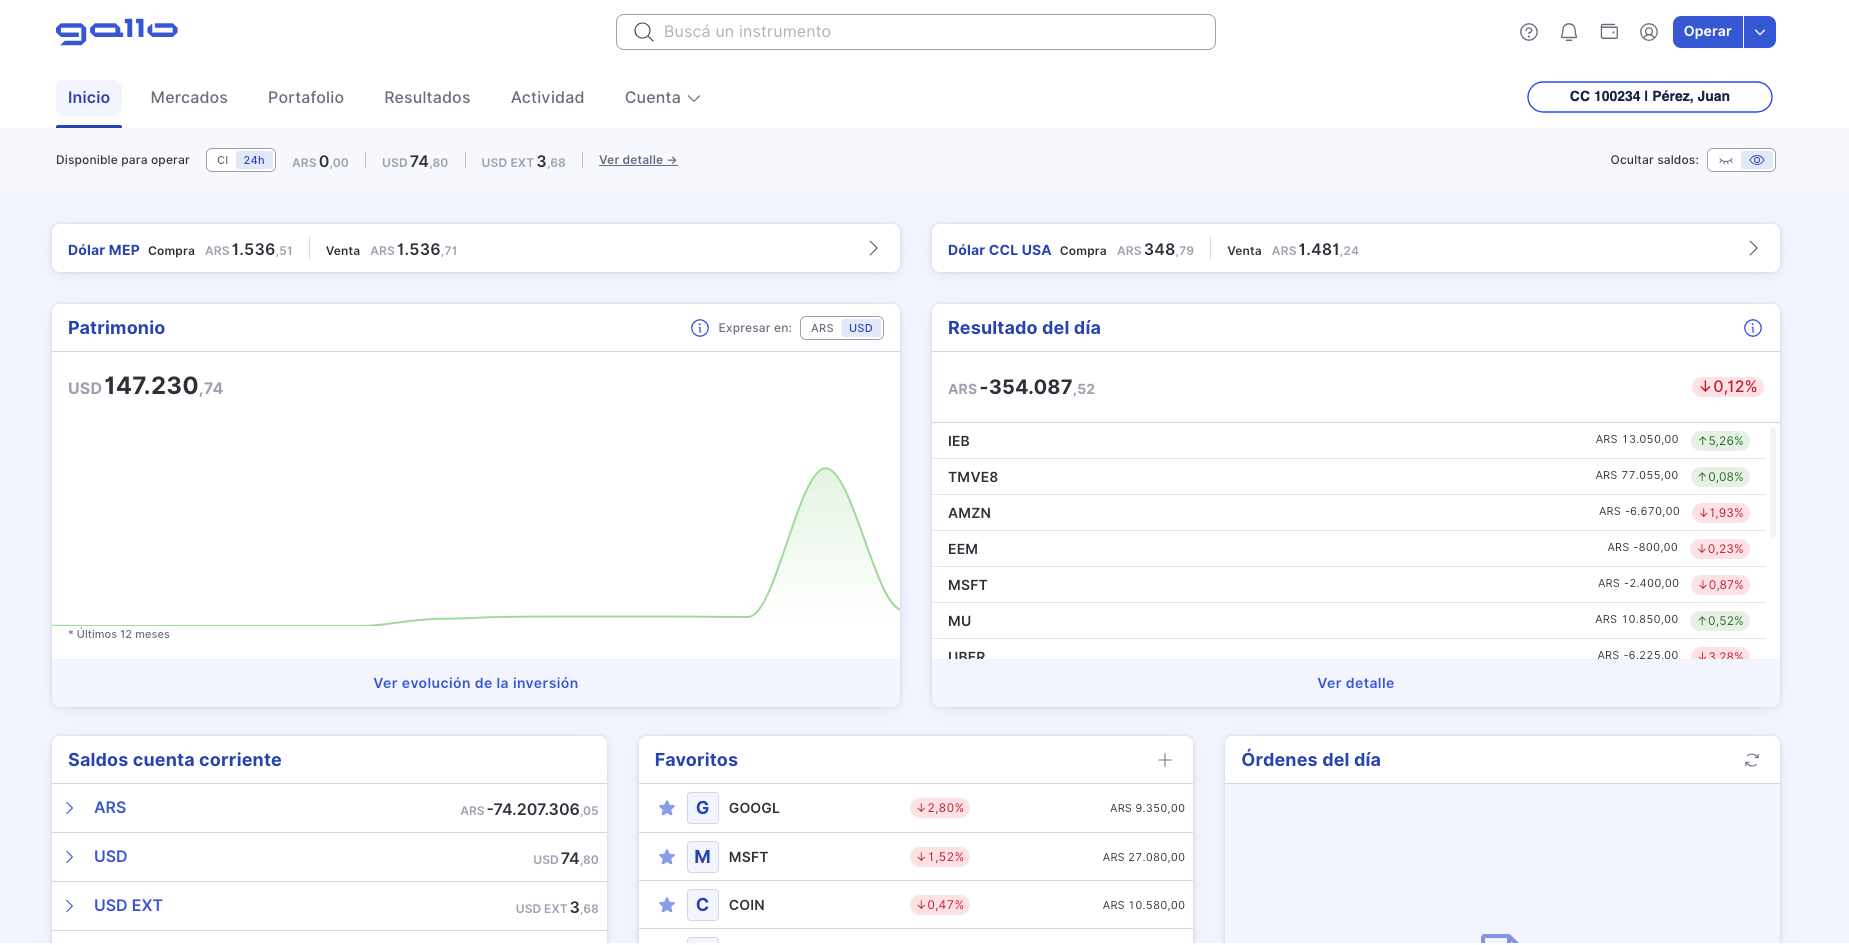Unstar GOOGL favorite

[x=667, y=808]
